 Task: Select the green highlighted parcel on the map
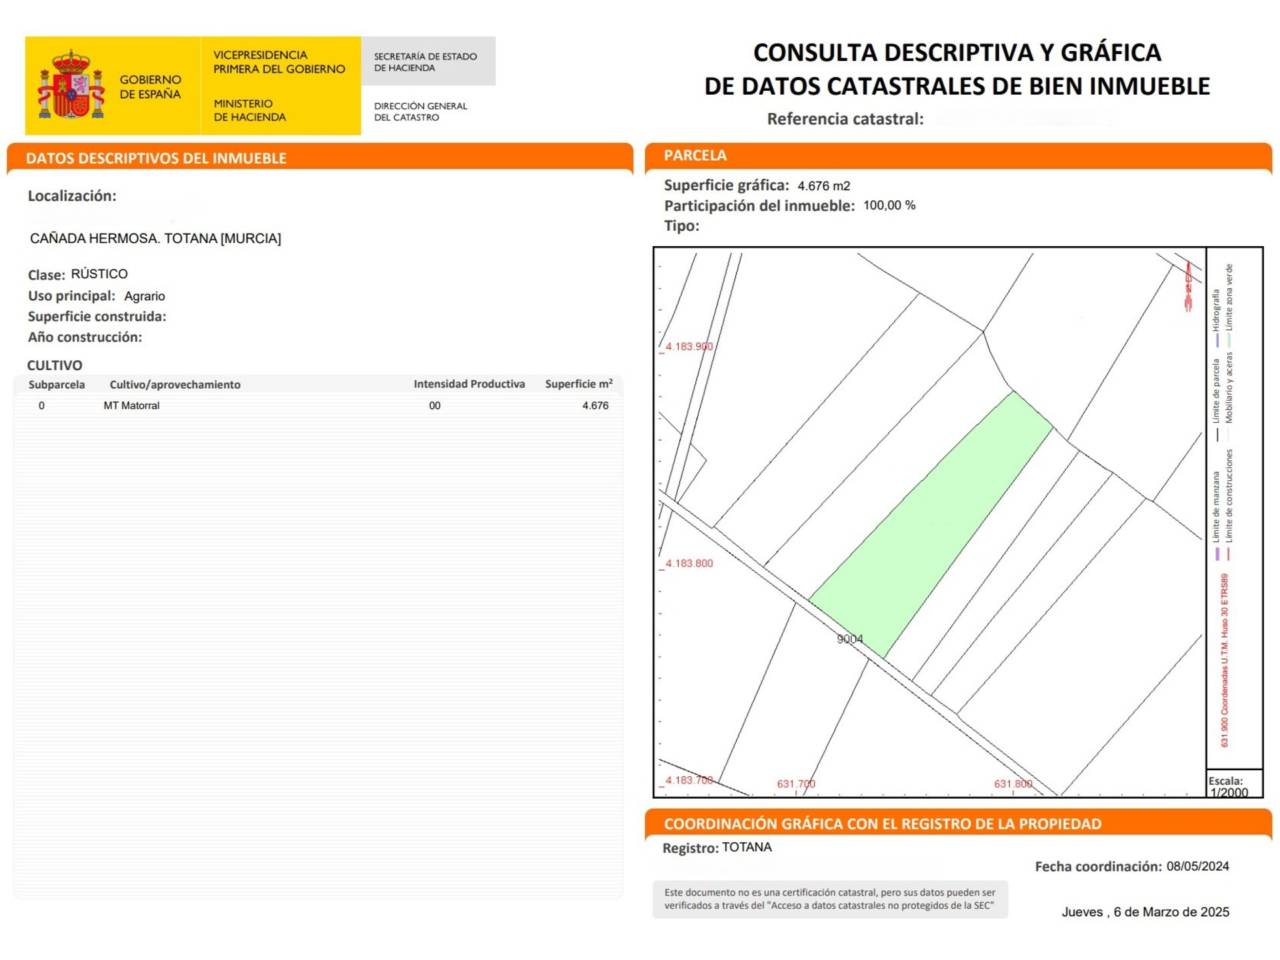(x=931, y=524)
